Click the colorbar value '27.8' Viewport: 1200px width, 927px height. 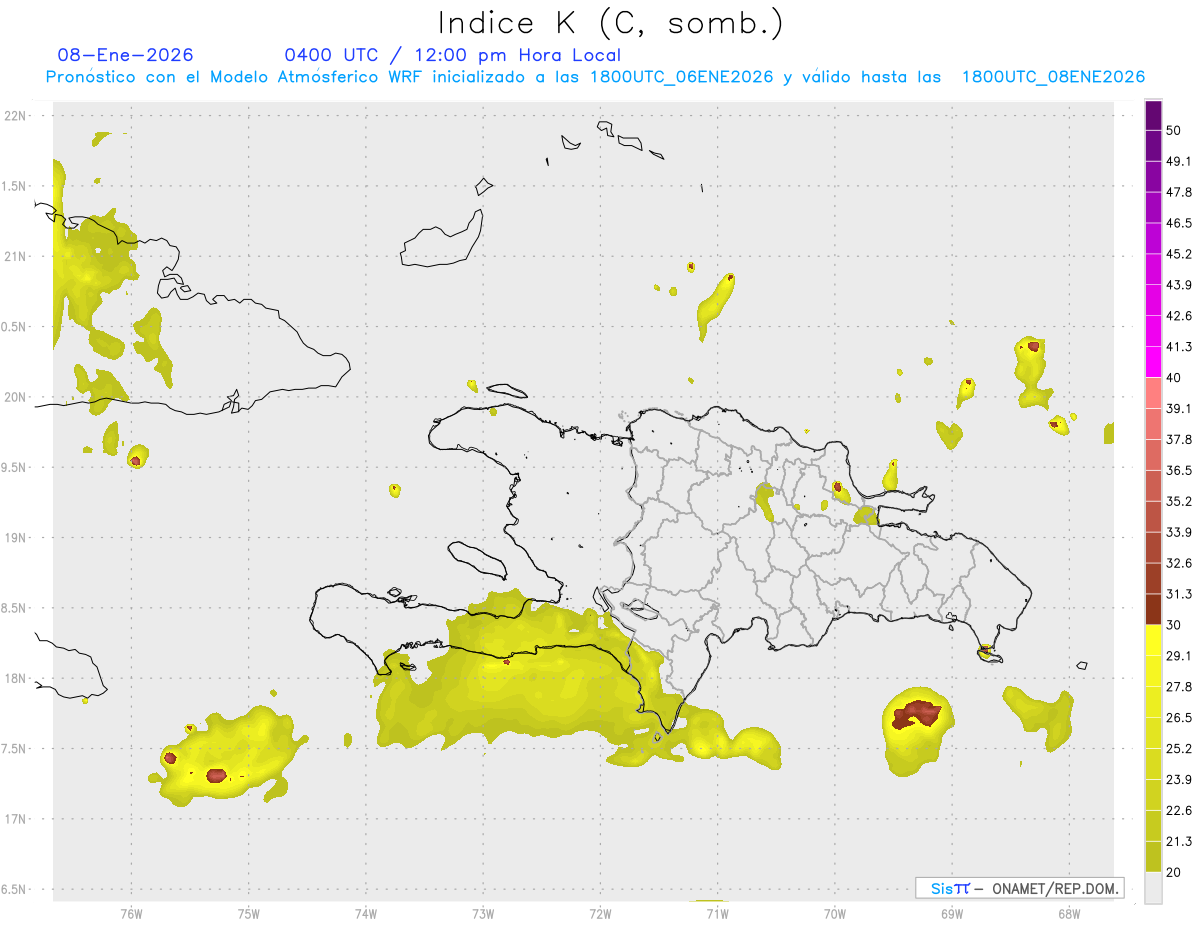tap(1179, 687)
